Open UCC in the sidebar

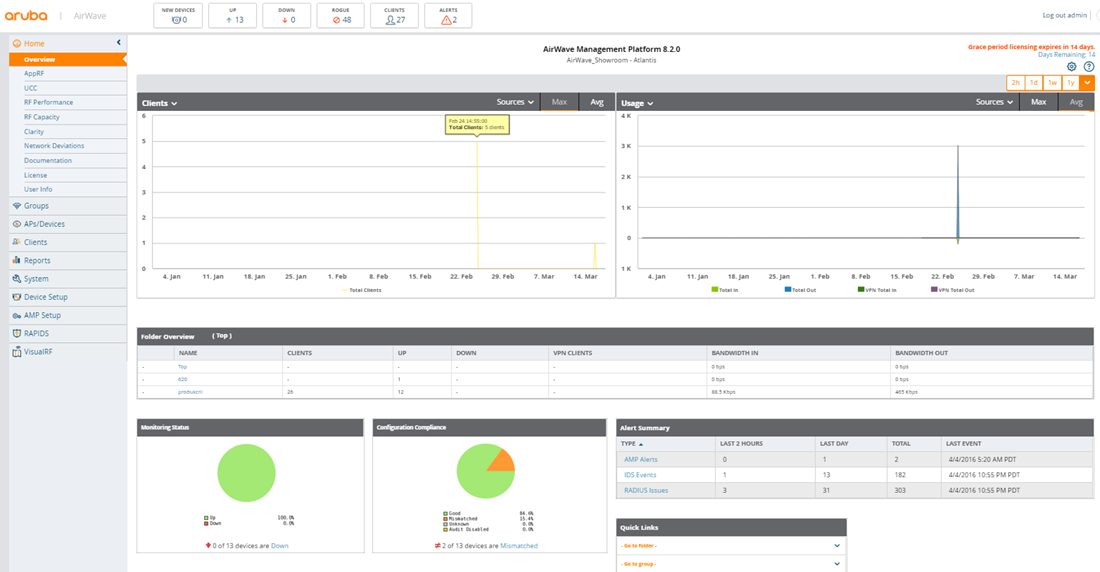[x=31, y=88]
